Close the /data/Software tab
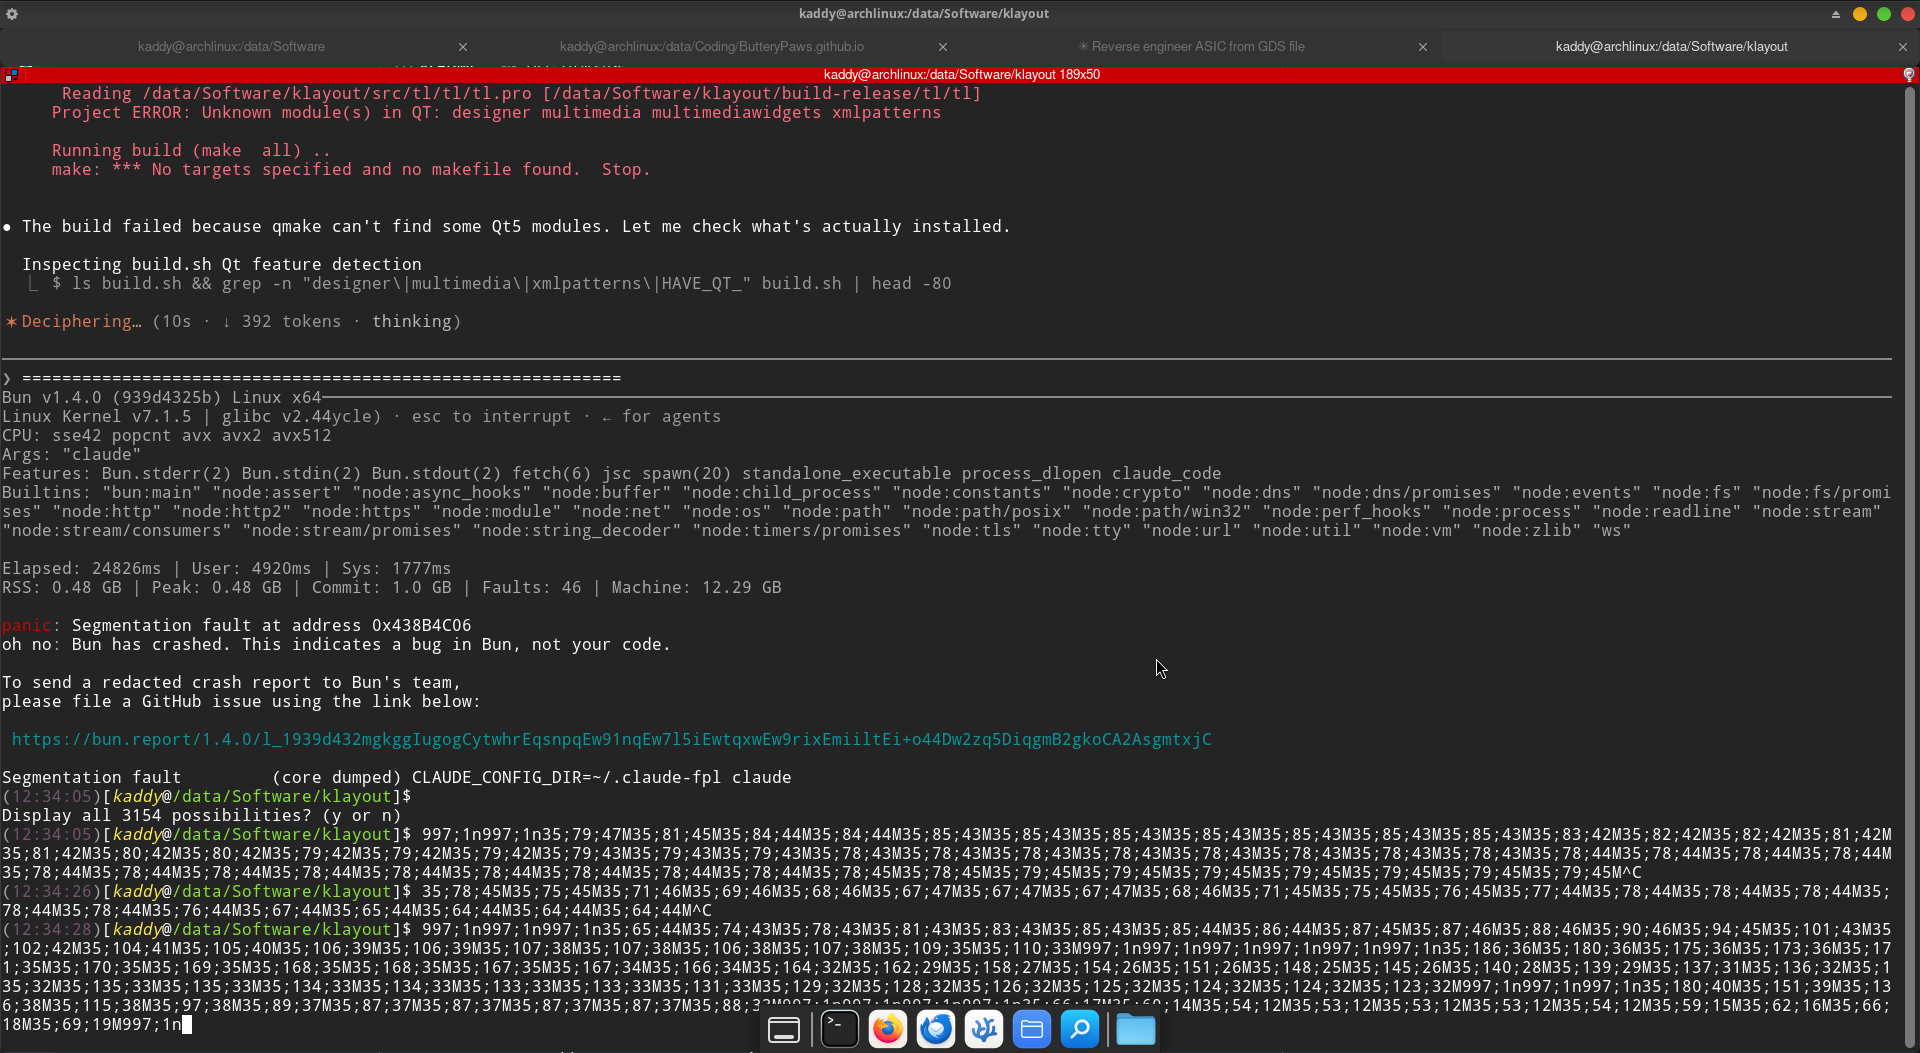Image resolution: width=1920 pixels, height=1053 pixels. tap(463, 47)
